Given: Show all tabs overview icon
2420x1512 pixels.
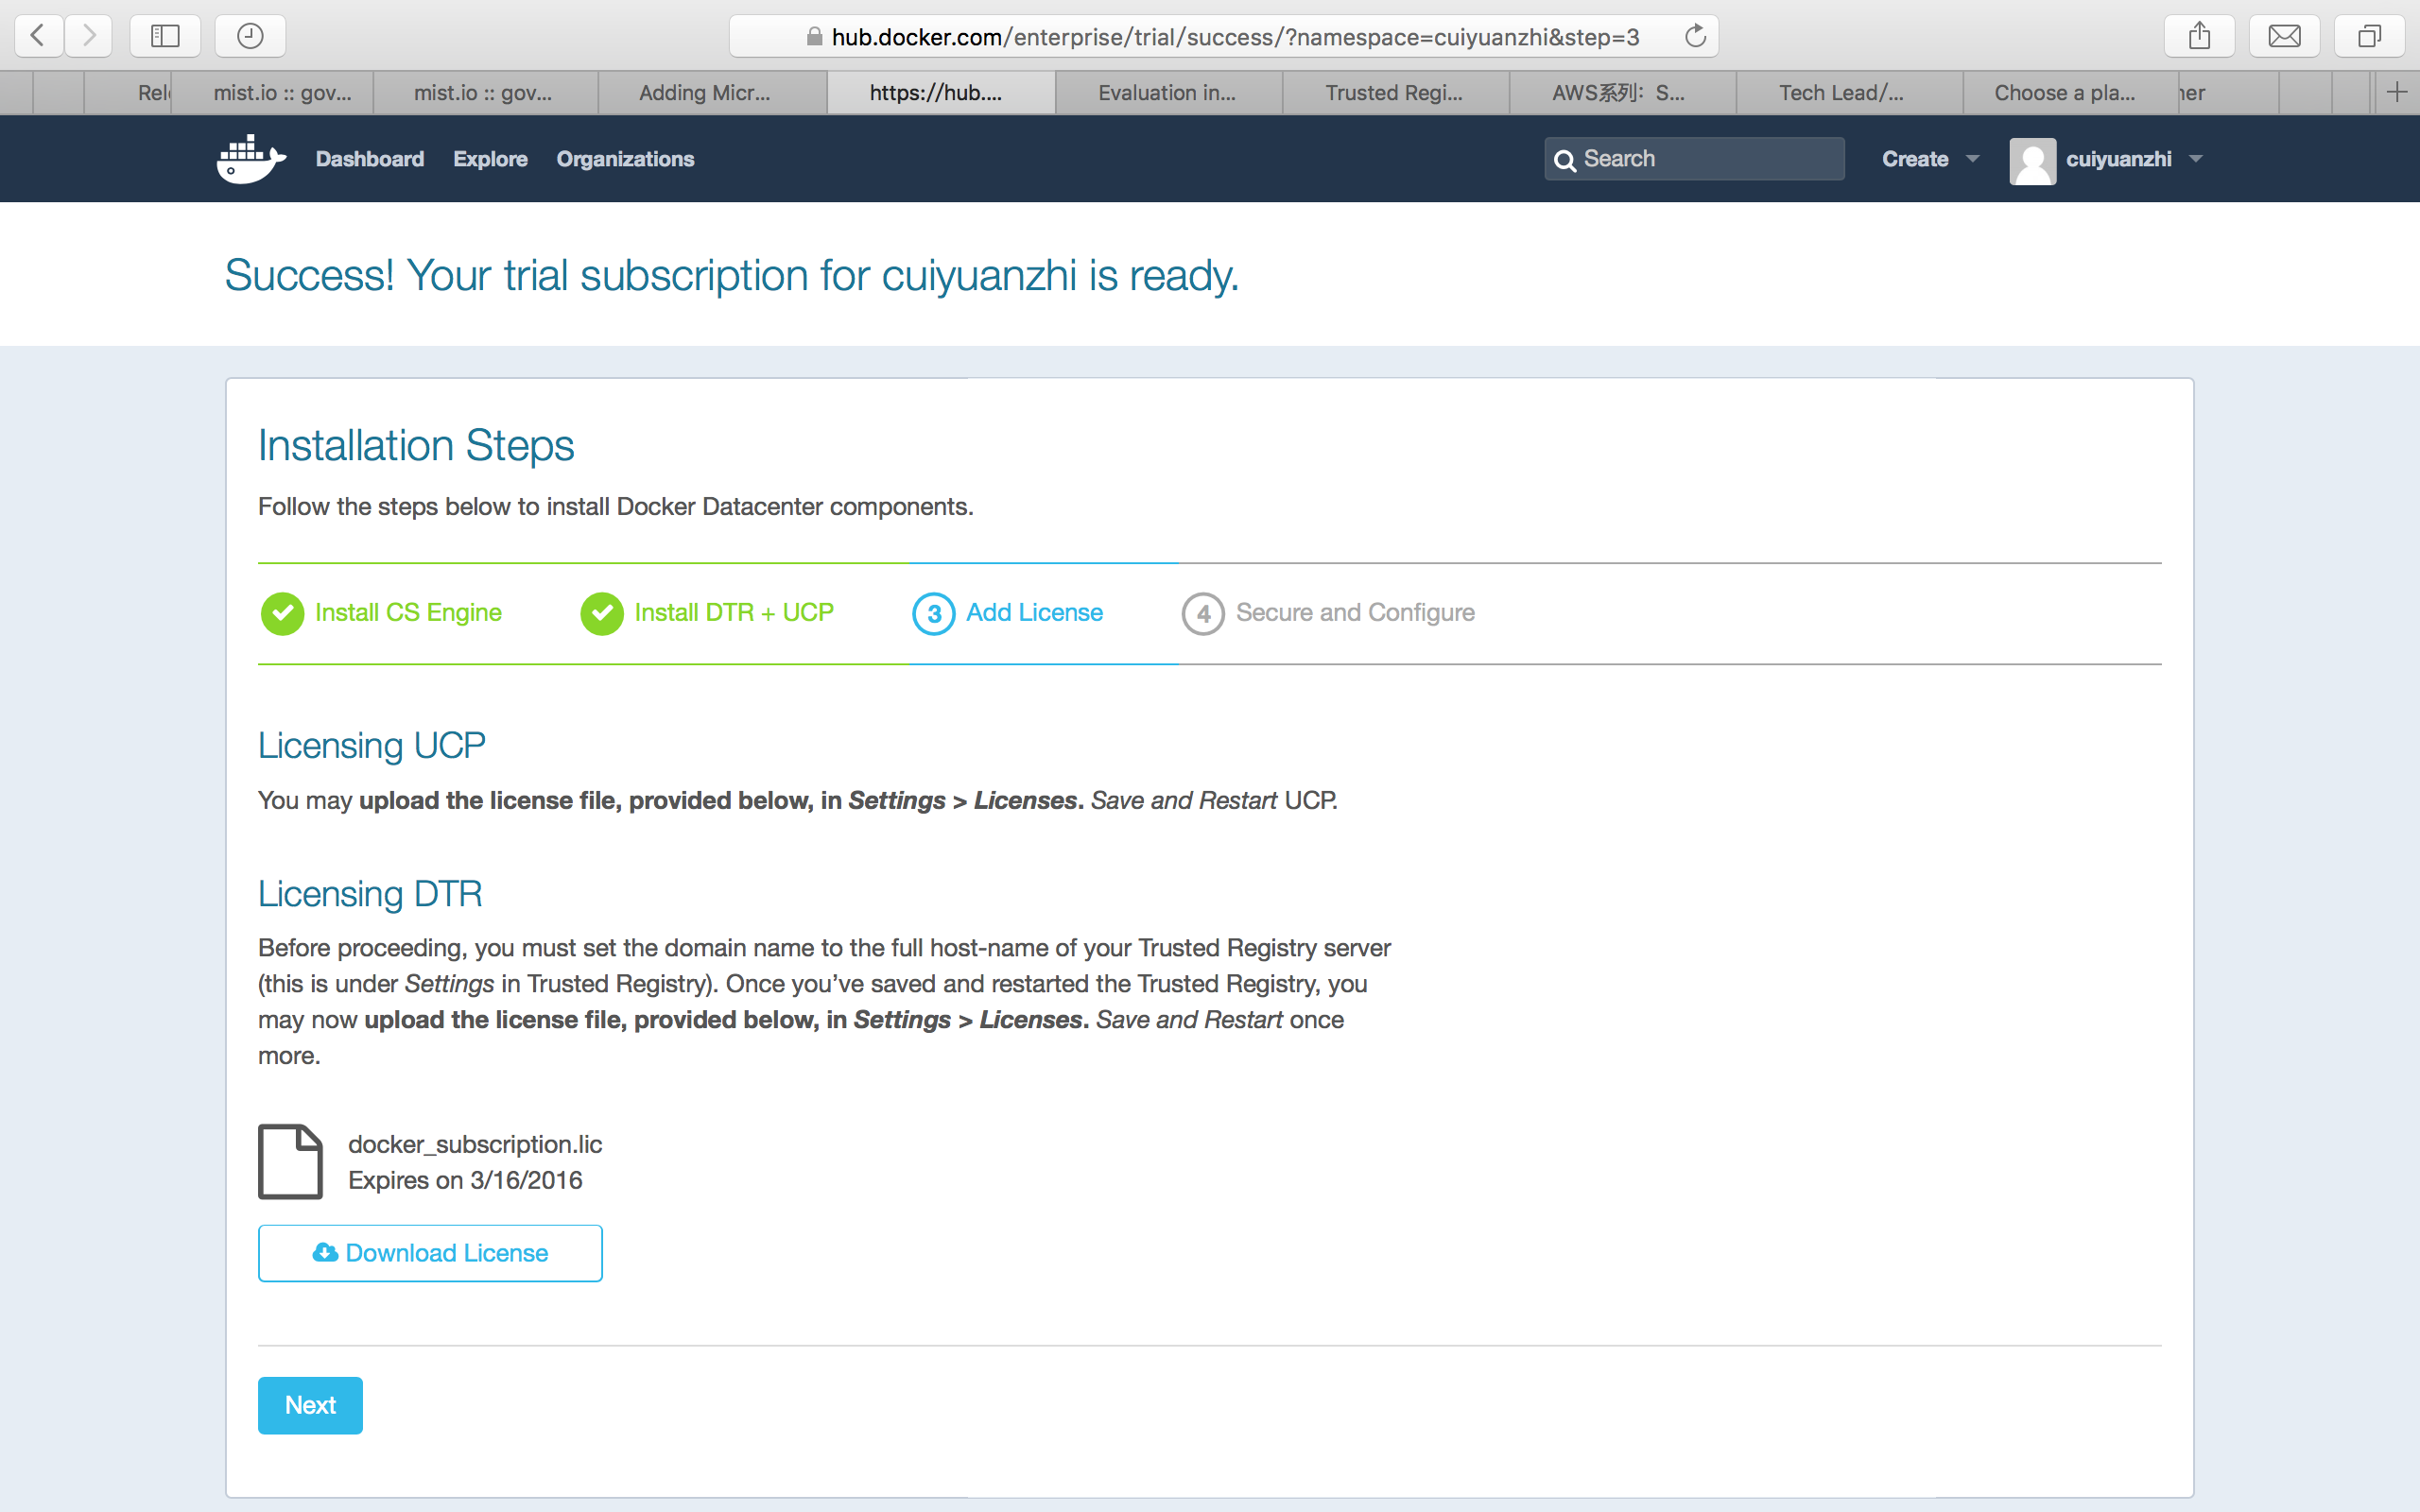Looking at the screenshot, I should pos(2369,36).
